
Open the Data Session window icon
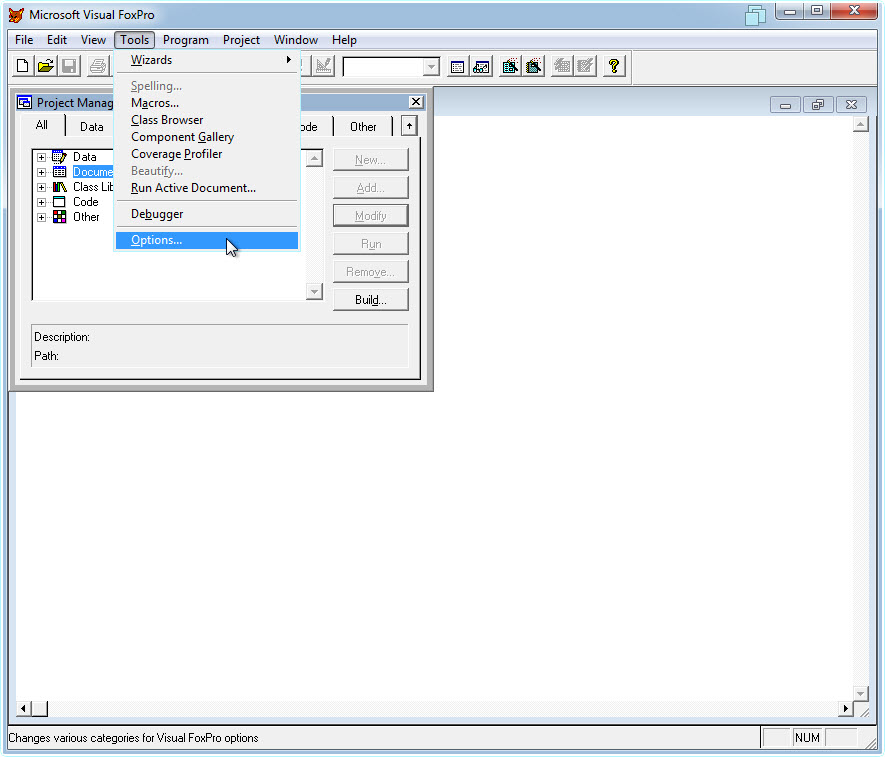coord(481,67)
